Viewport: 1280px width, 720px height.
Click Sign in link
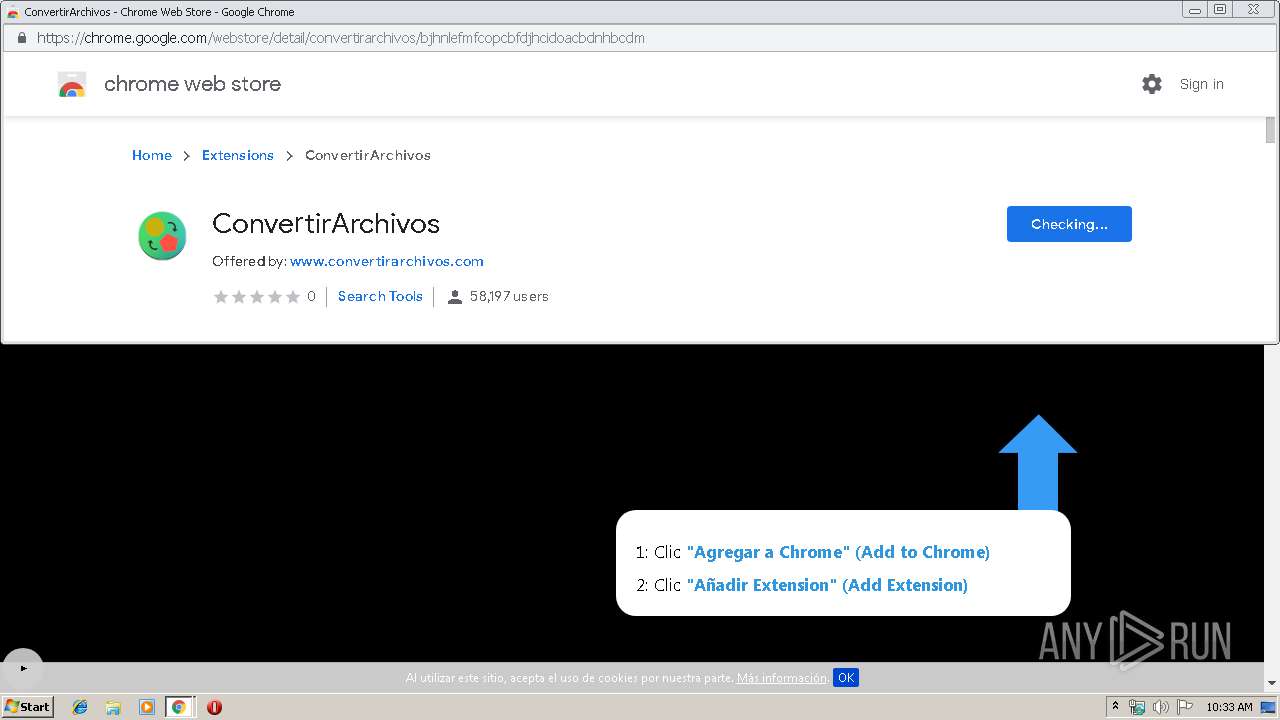tap(1201, 84)
